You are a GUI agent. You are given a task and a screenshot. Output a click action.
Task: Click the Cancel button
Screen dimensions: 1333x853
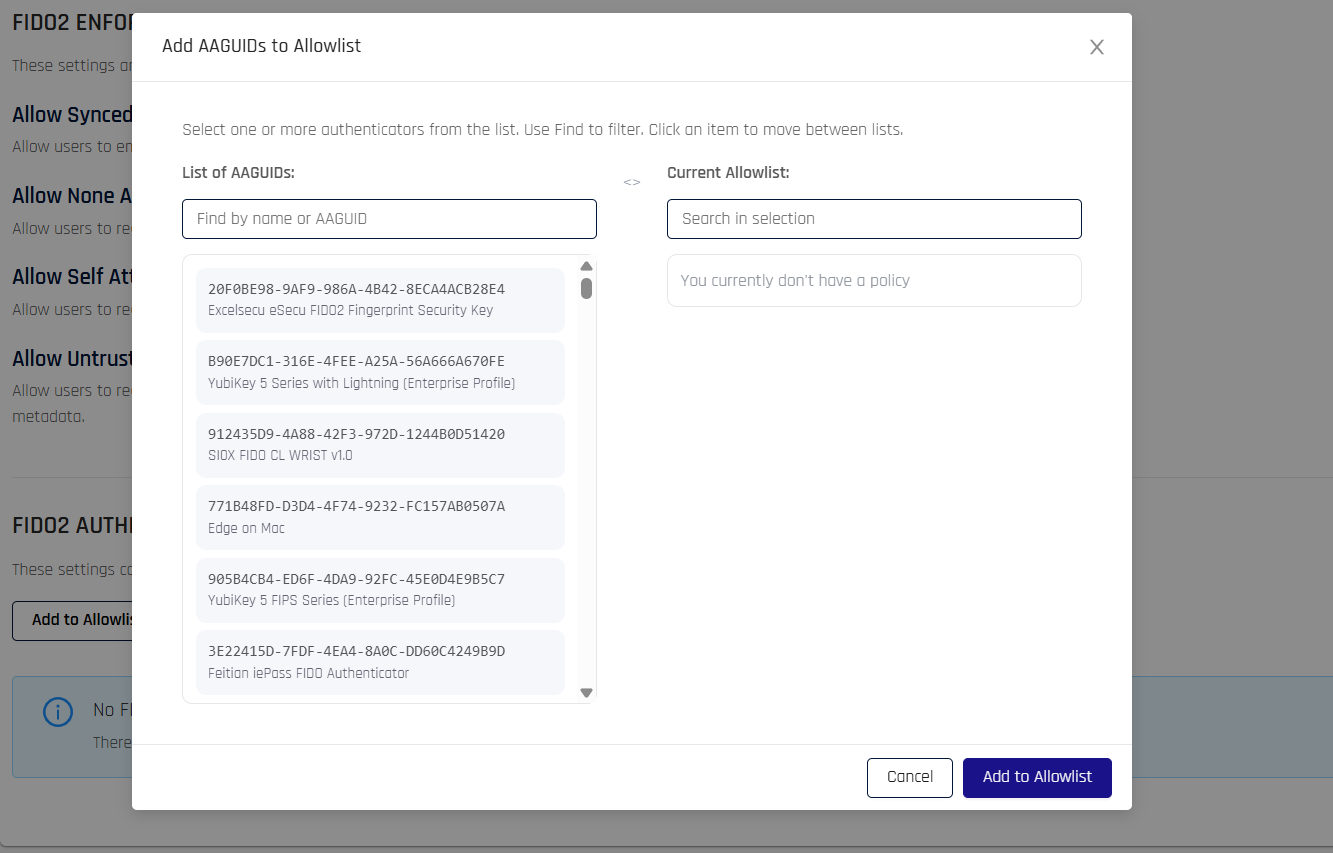[909, 777]
